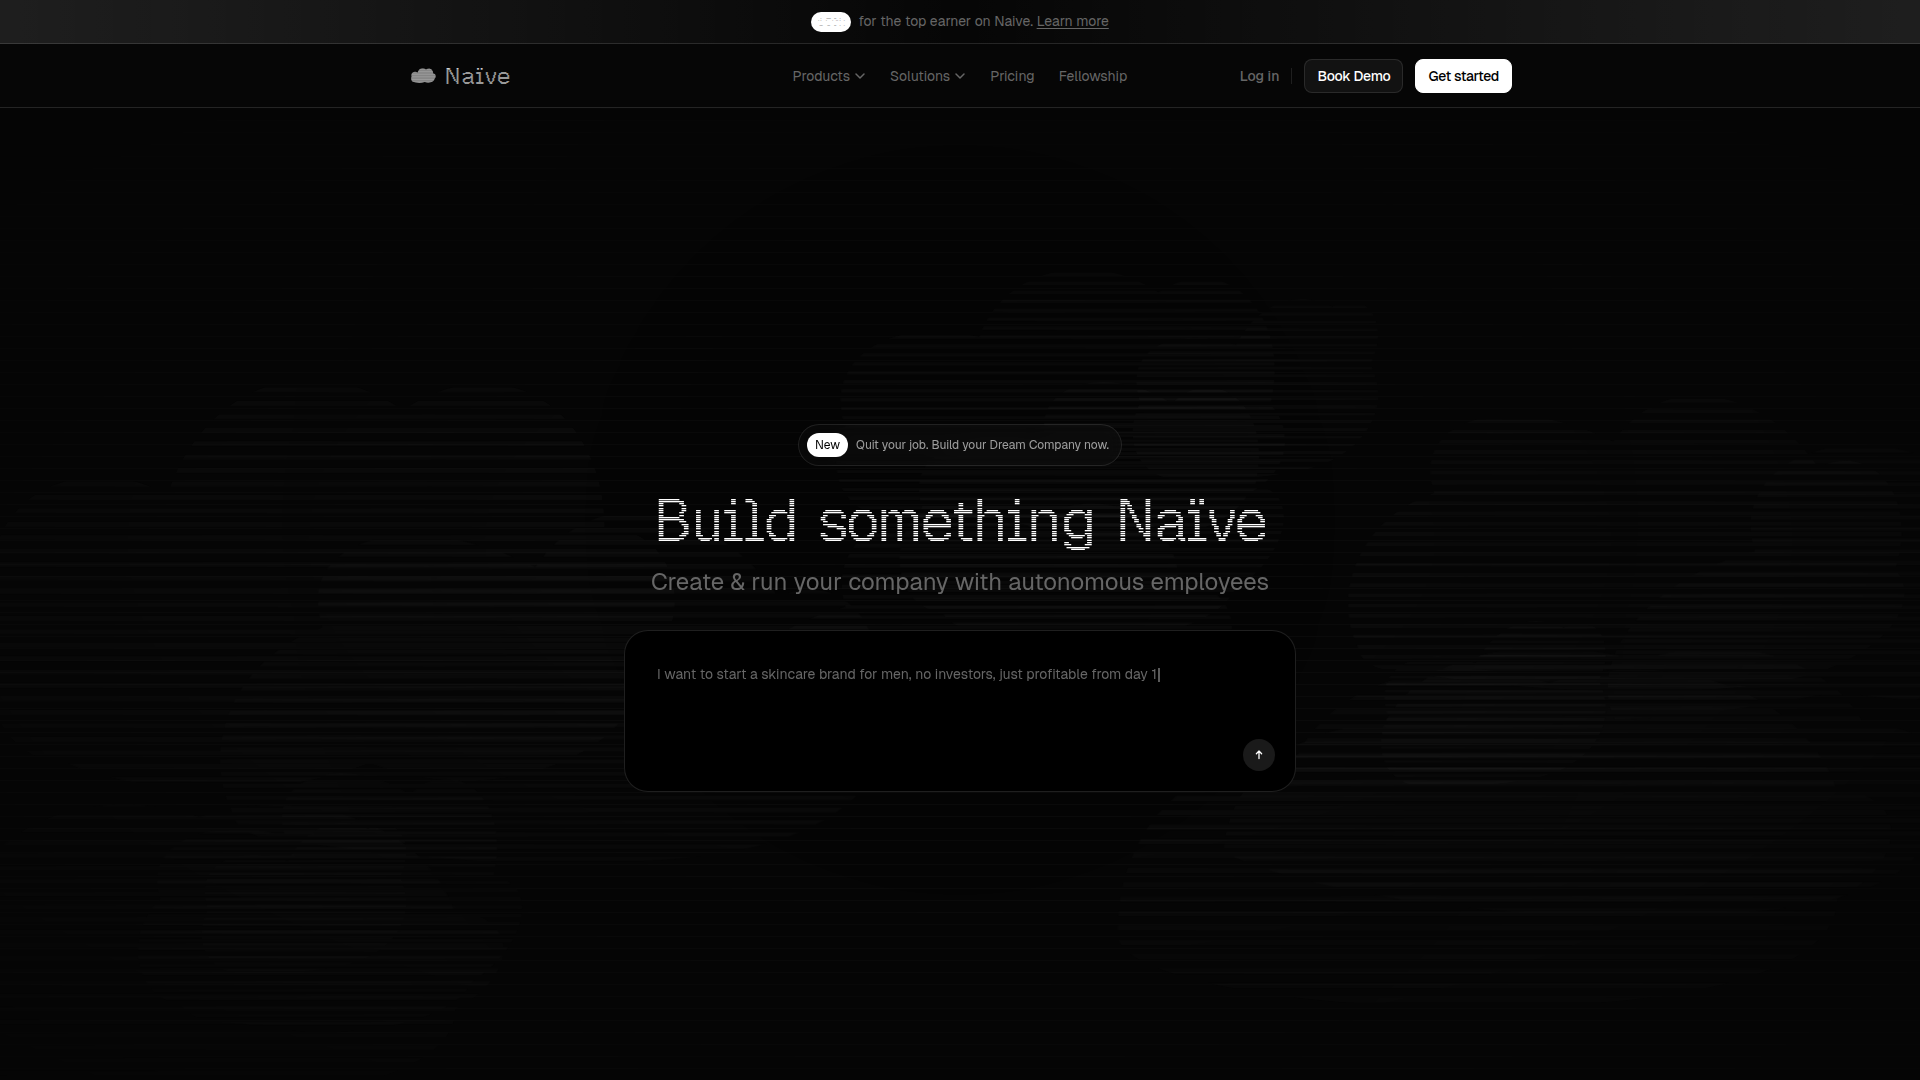This screenshot has height=1080, width=1920.
Task: Click the Book Demo button
Action: (x=1352, y=75)
